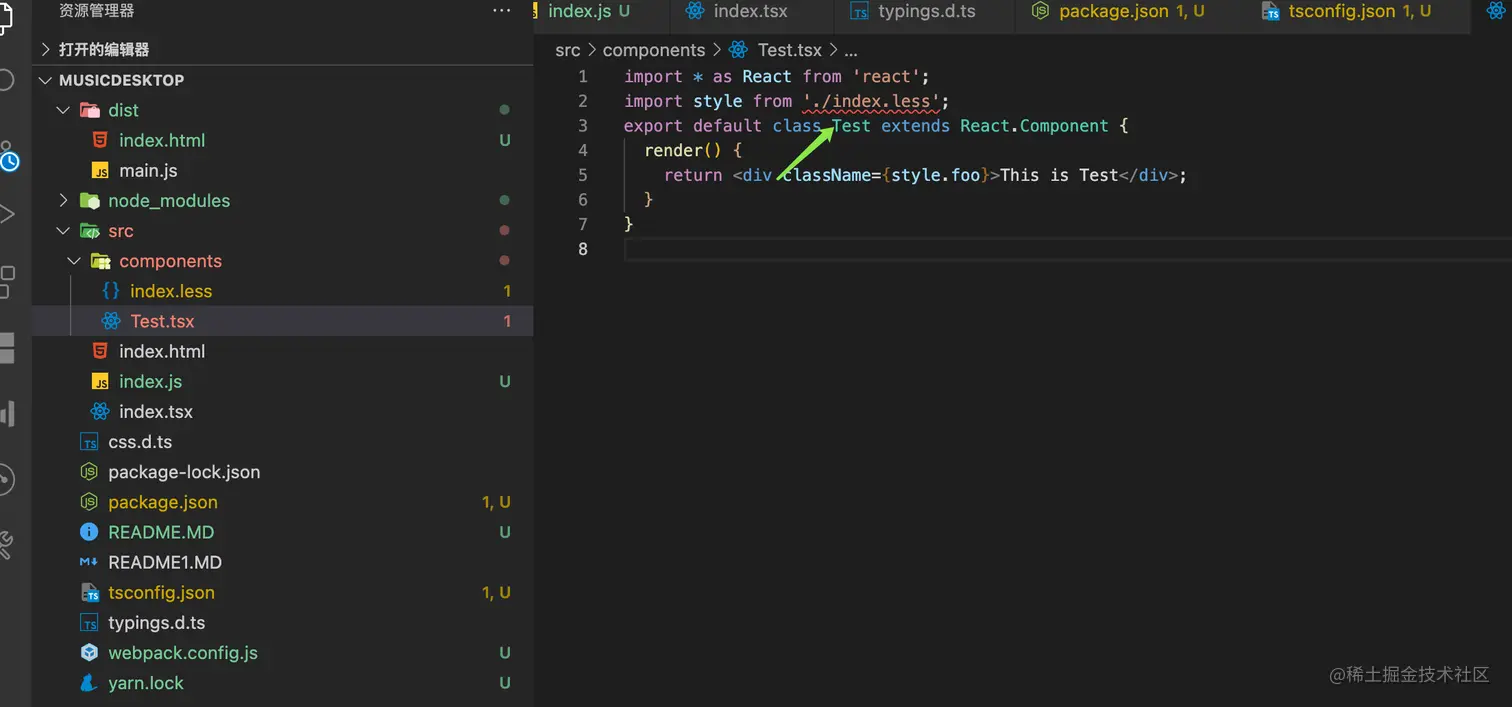Screen dimensions: 1512x707
Task: Click the yarn cat icon beside yarn.lock
Action: (89, 683)
